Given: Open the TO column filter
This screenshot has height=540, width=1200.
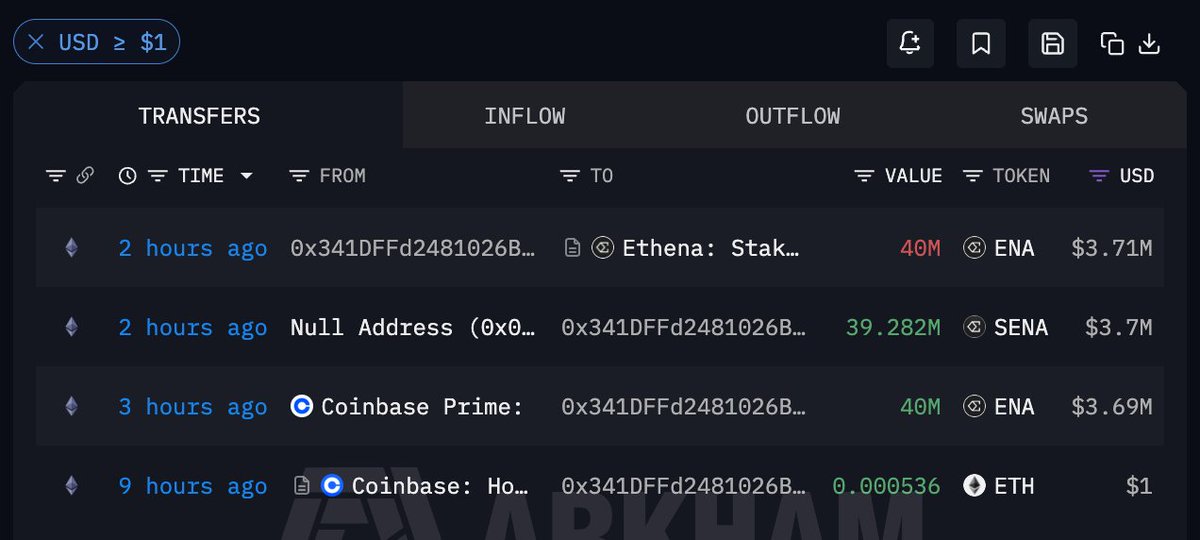Looking at the screenshot, I should pos(569,176).
